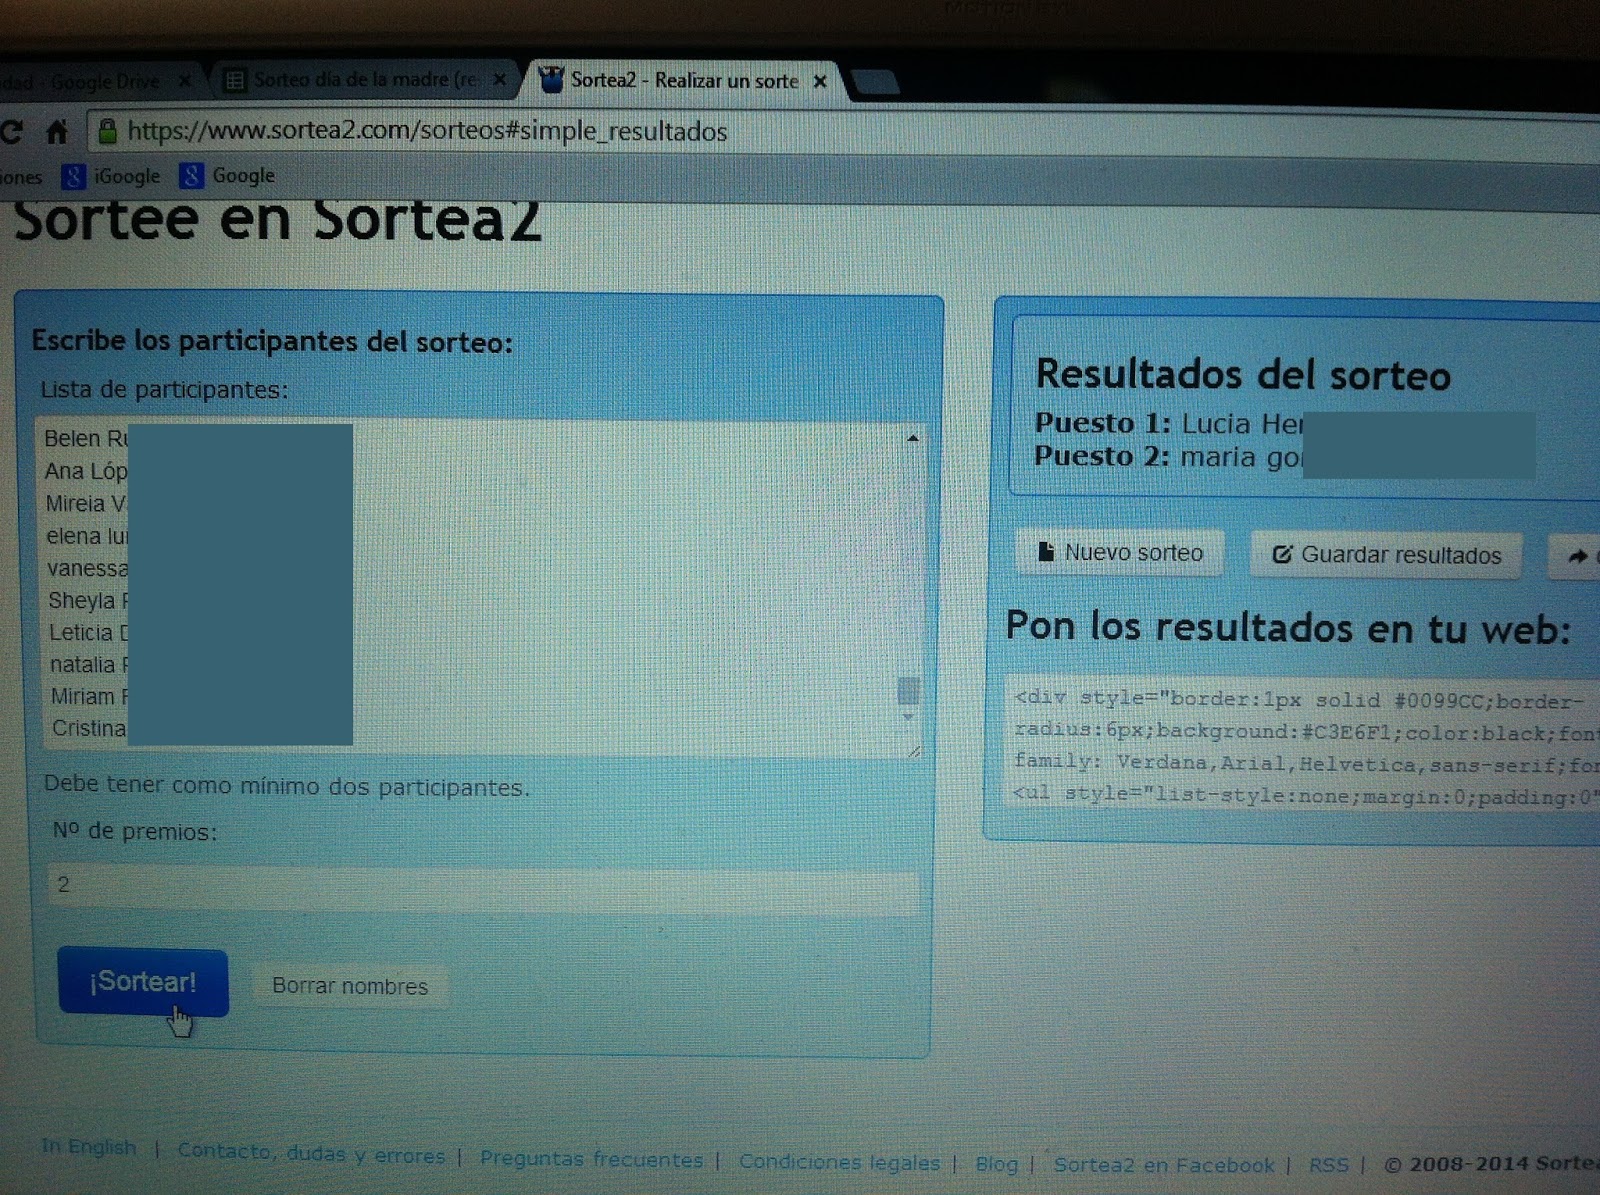Click the ¡Sortear! button
The image size is (1600, 1195).
pyautogui.click(x=143, y=982)
